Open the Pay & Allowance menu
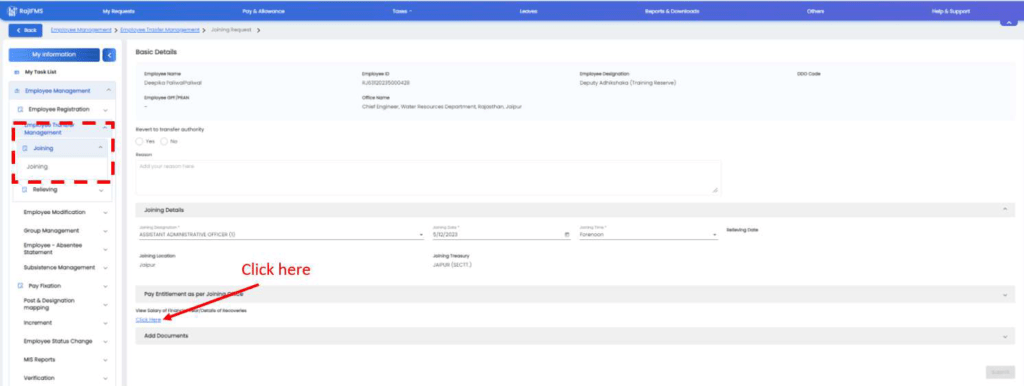1024x386 pixels. (x=263, y=11)
